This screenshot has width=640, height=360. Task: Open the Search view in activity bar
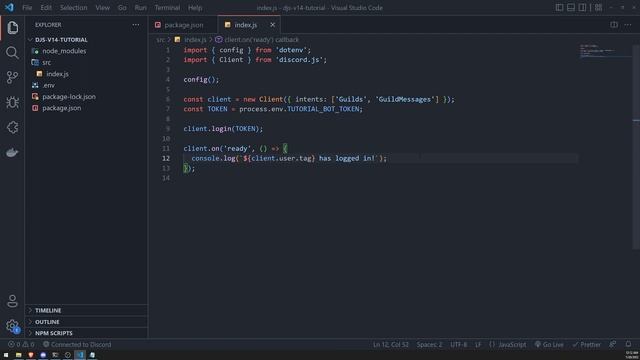12,52
